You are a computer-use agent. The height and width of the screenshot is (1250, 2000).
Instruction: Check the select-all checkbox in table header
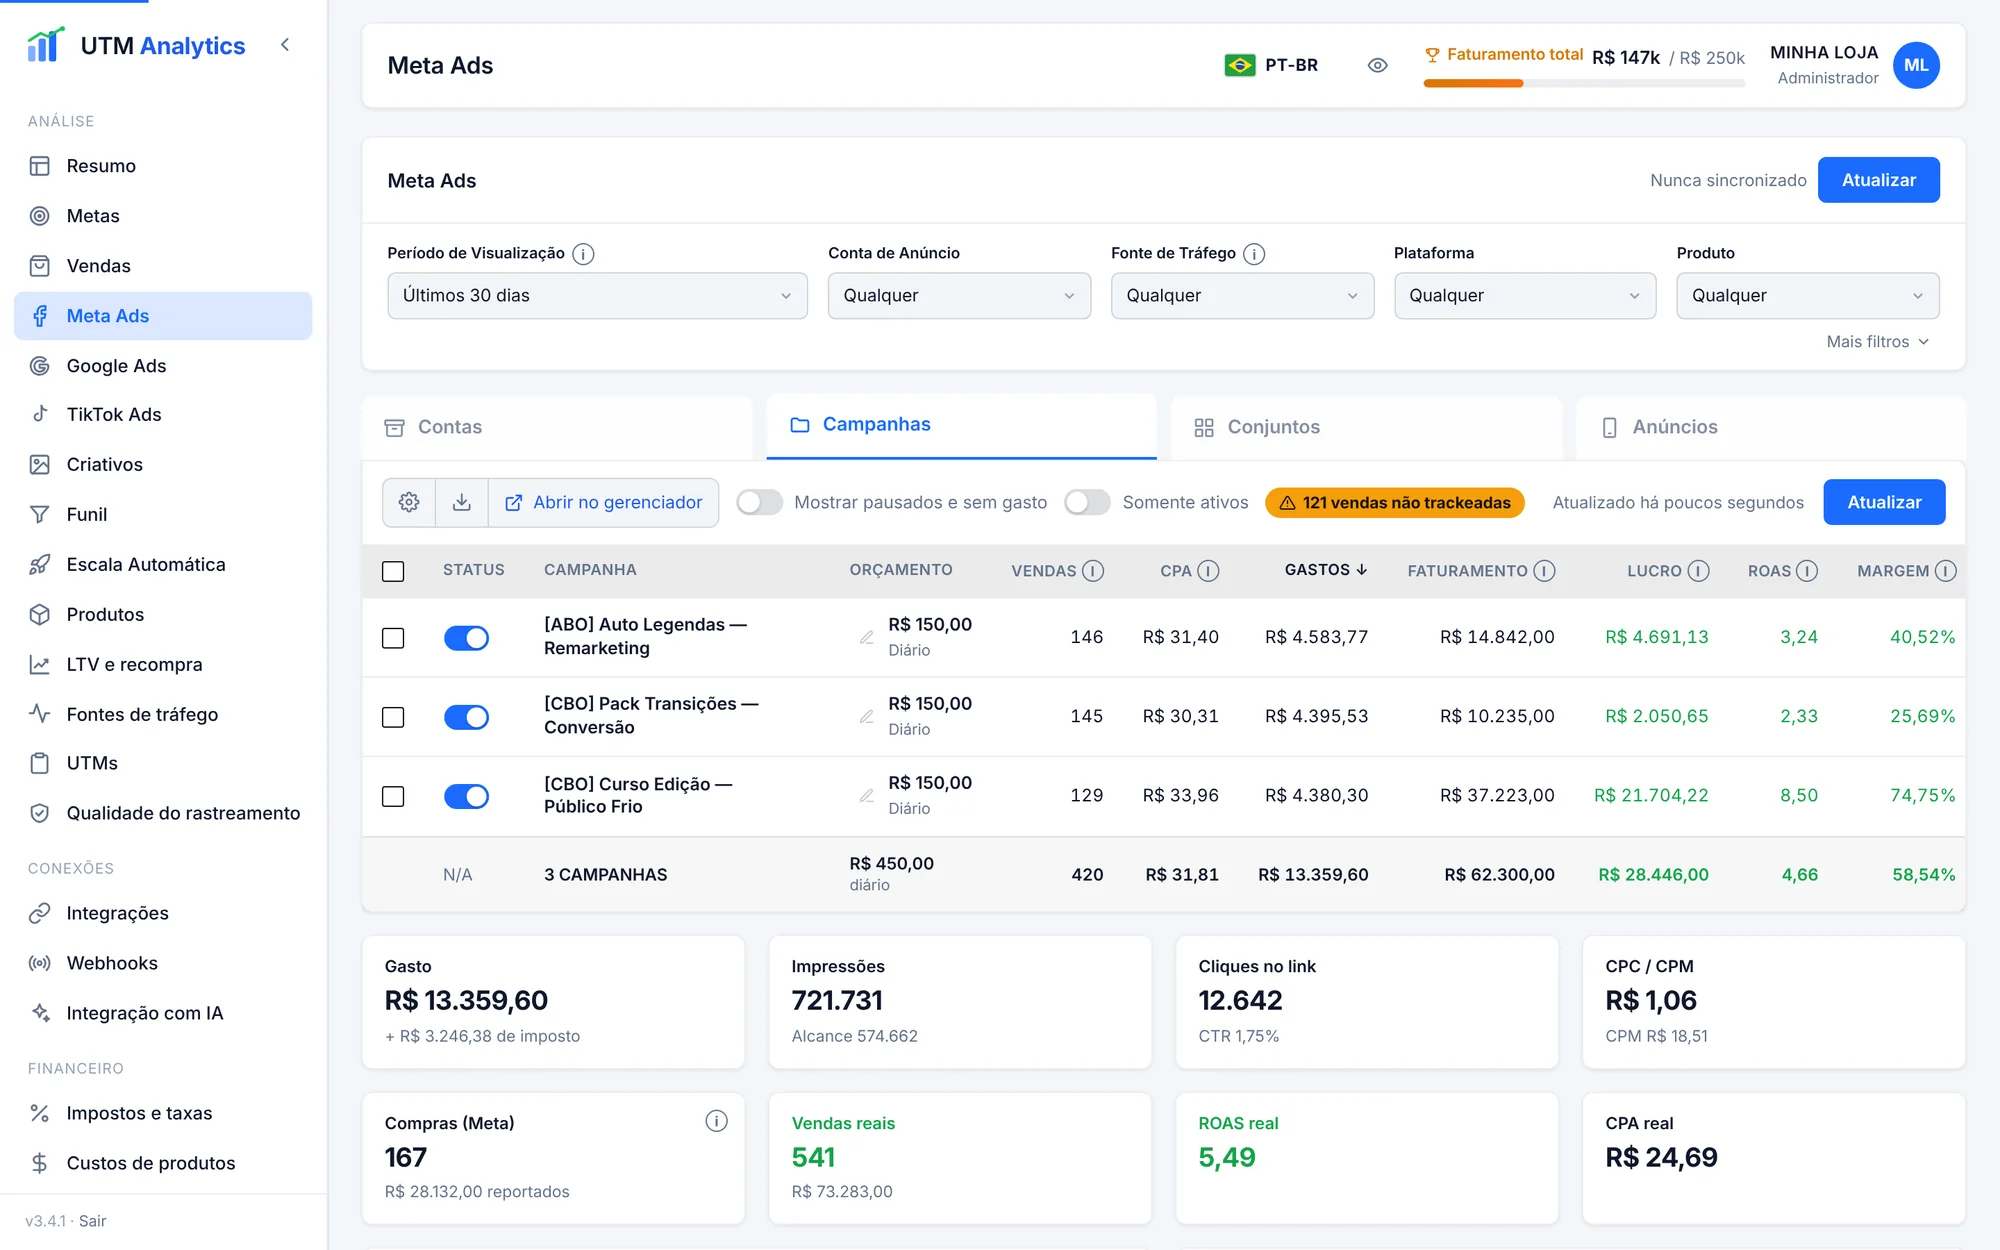(393, 571)
